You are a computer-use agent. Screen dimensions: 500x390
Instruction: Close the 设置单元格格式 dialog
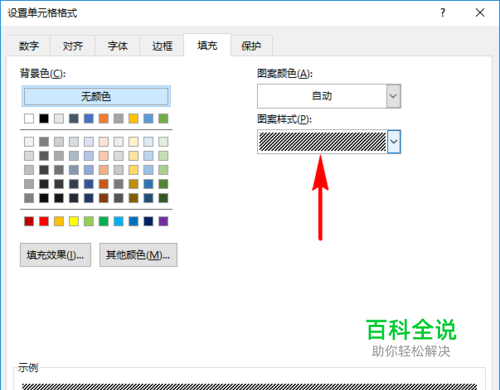pyautogui.click(x=480, y=13)
